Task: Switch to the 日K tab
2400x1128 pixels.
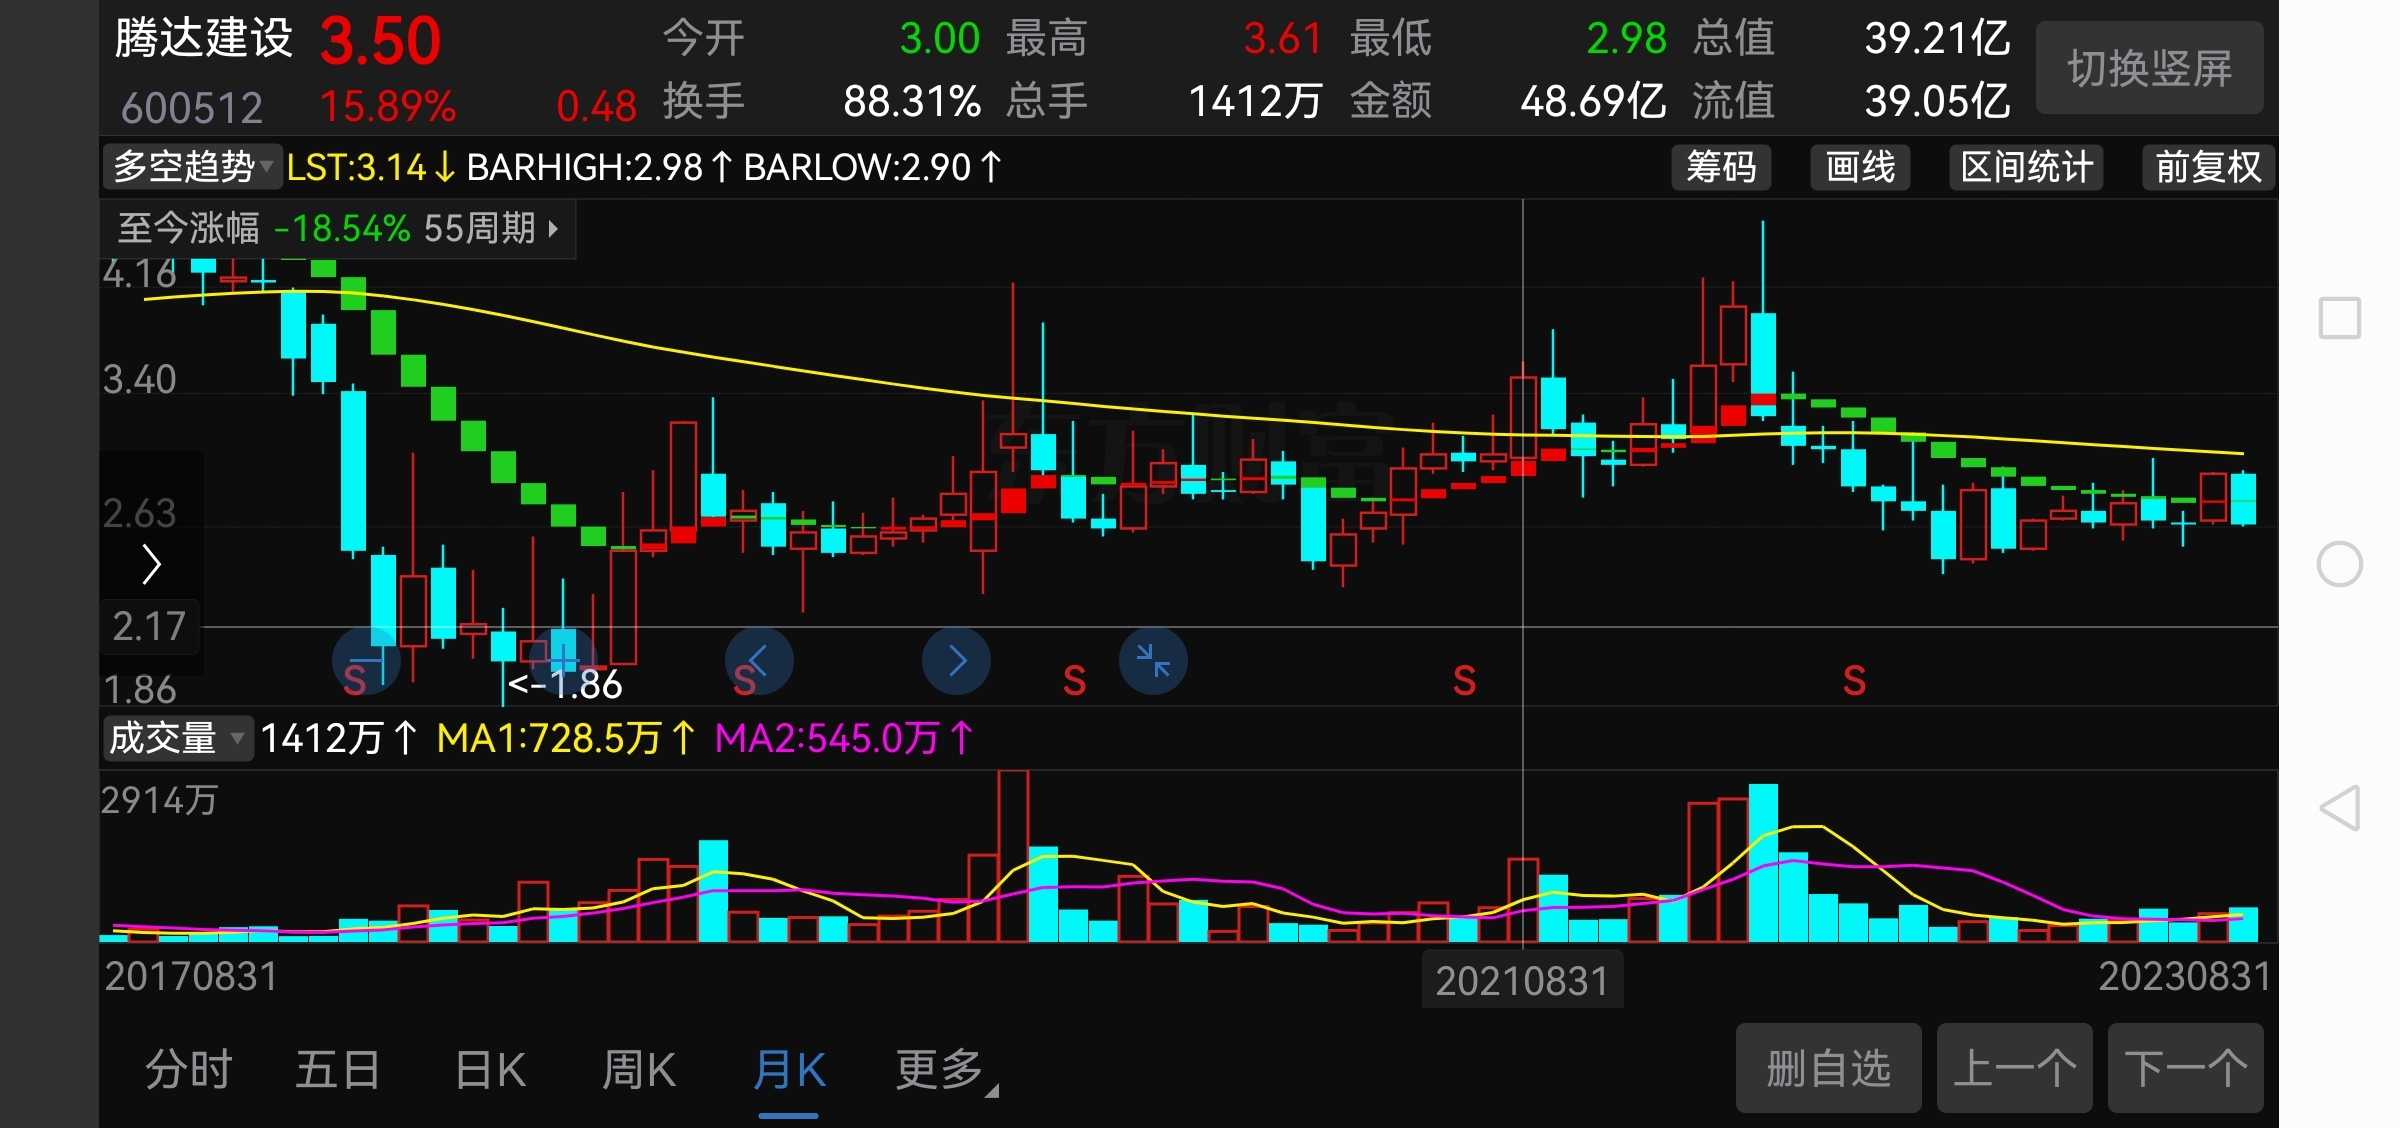Action: point(490,1070)
